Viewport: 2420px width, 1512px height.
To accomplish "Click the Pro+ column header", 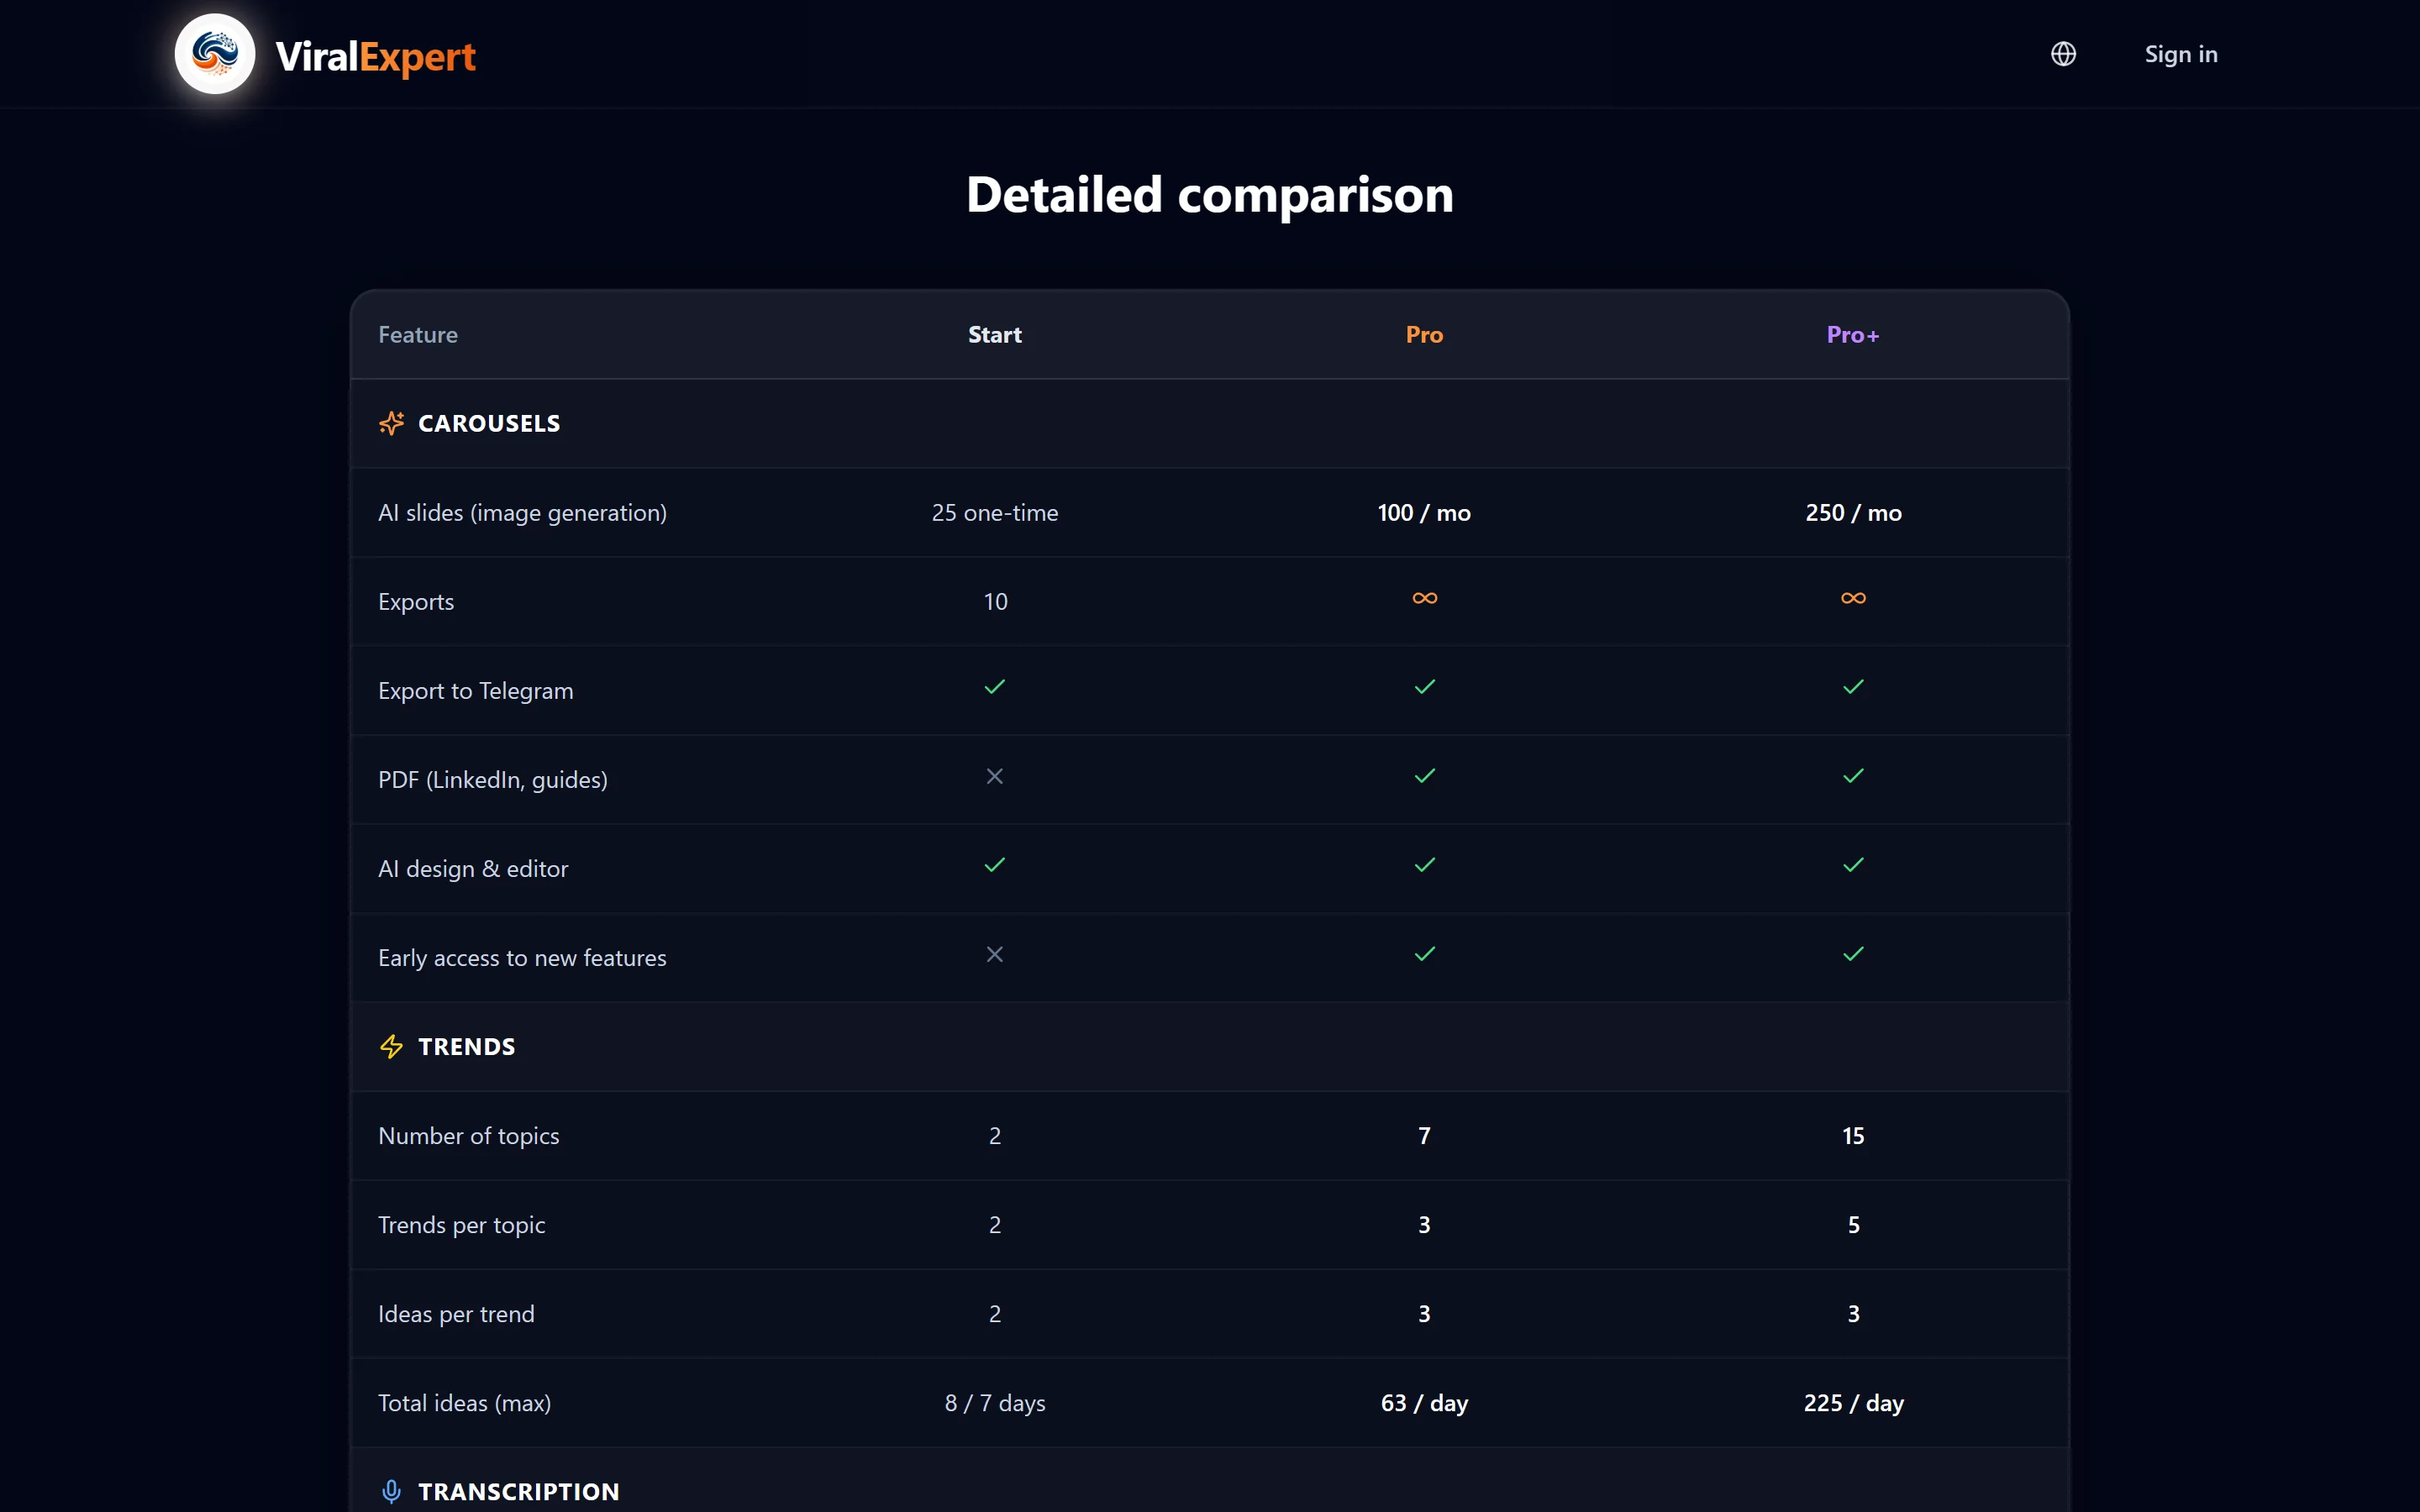I will tap(1853, 335).
